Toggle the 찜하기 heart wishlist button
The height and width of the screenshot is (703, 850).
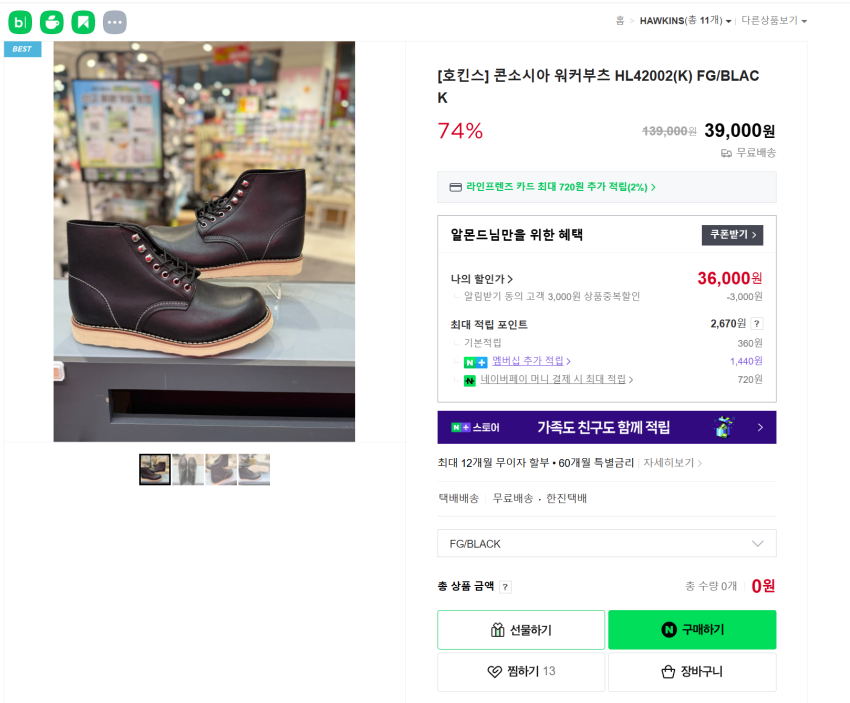520,672
